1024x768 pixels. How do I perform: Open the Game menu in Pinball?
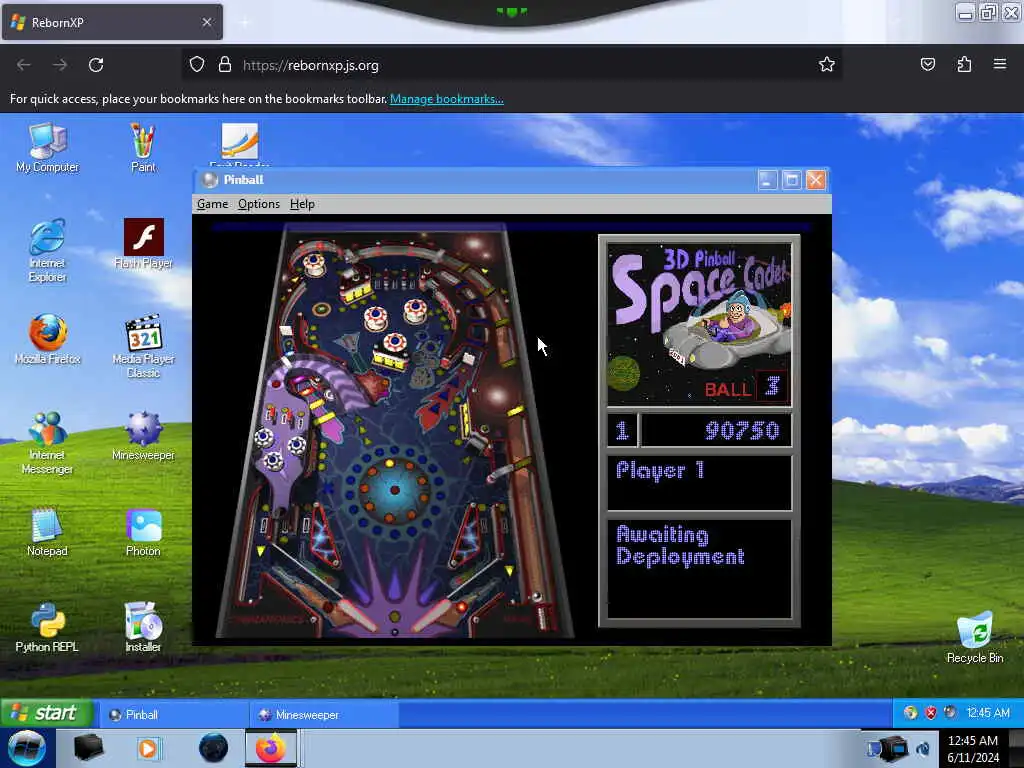213,204
